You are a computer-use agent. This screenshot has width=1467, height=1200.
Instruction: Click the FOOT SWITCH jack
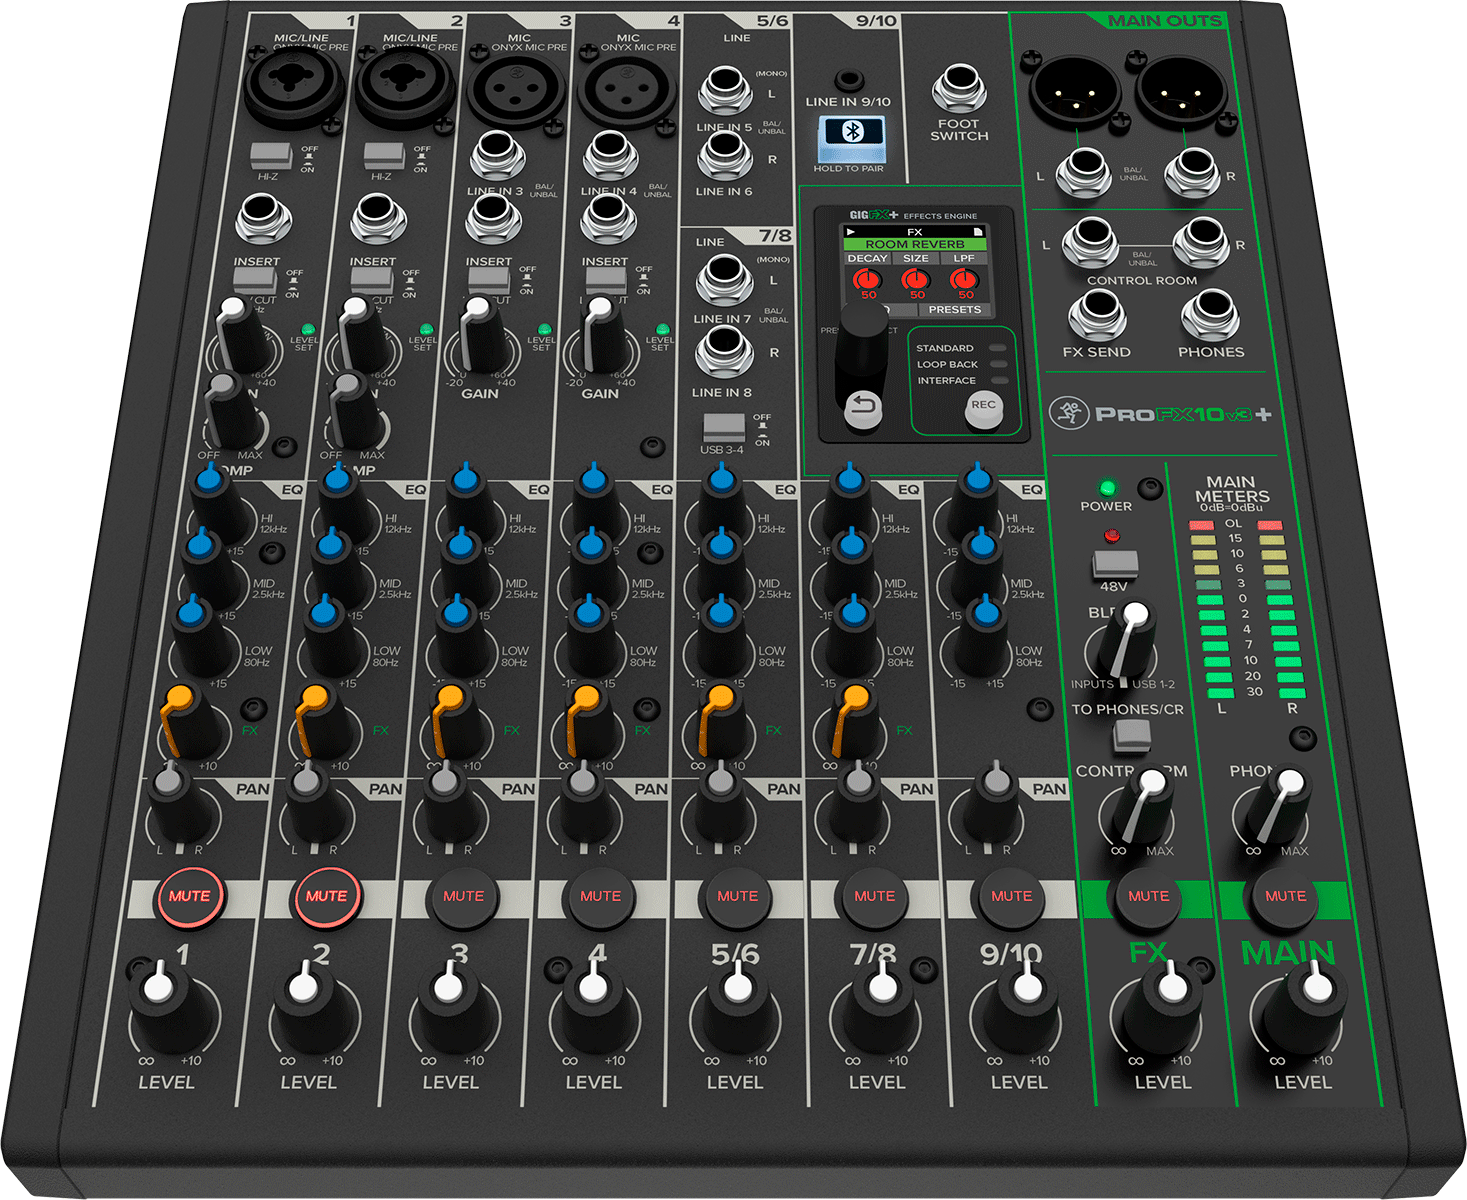pyautogui.click(x=959, y=90)
